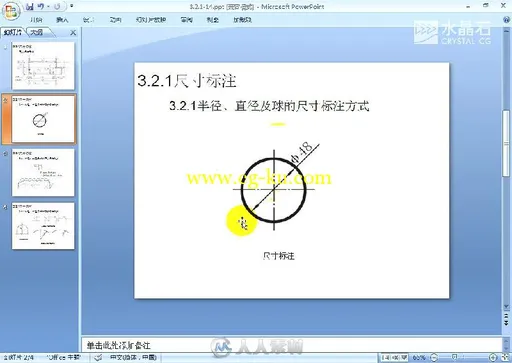The width and height of the screenshot is (512, 363).
Task: Go to next slide double-arrow button
Action: [506, 322]
